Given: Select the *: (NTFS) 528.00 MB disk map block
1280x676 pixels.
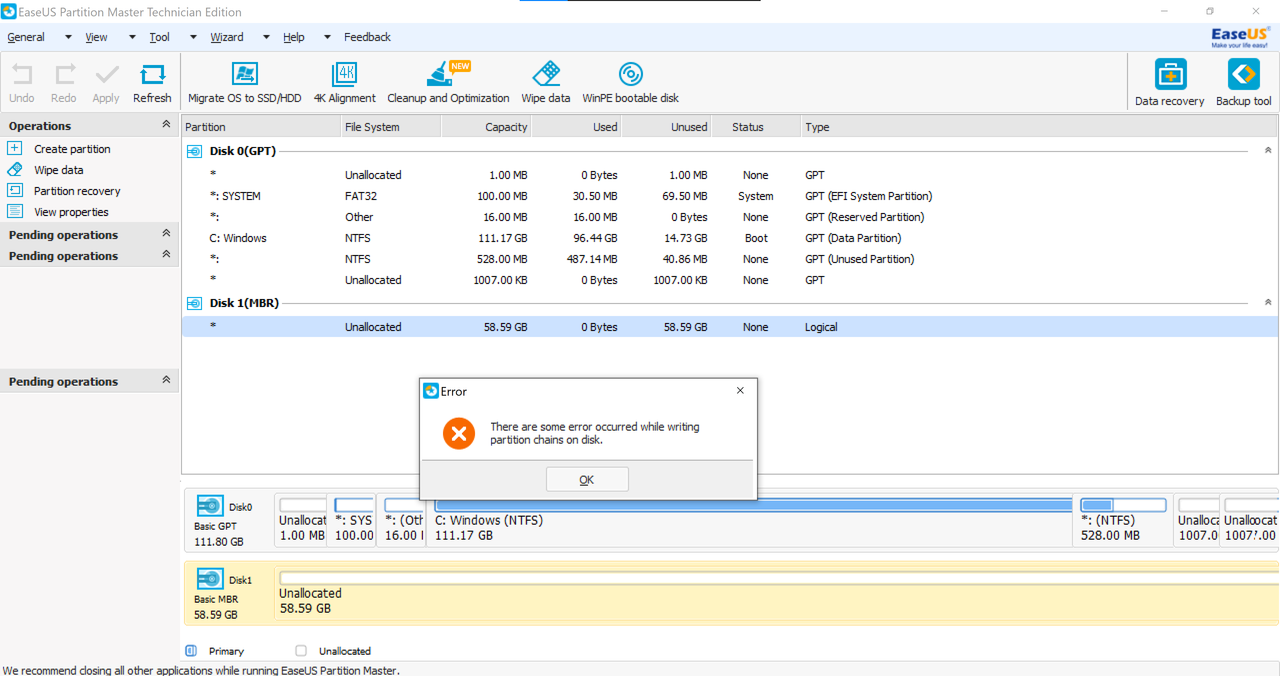Looking at the screenshot, I should pos(1124,520).
